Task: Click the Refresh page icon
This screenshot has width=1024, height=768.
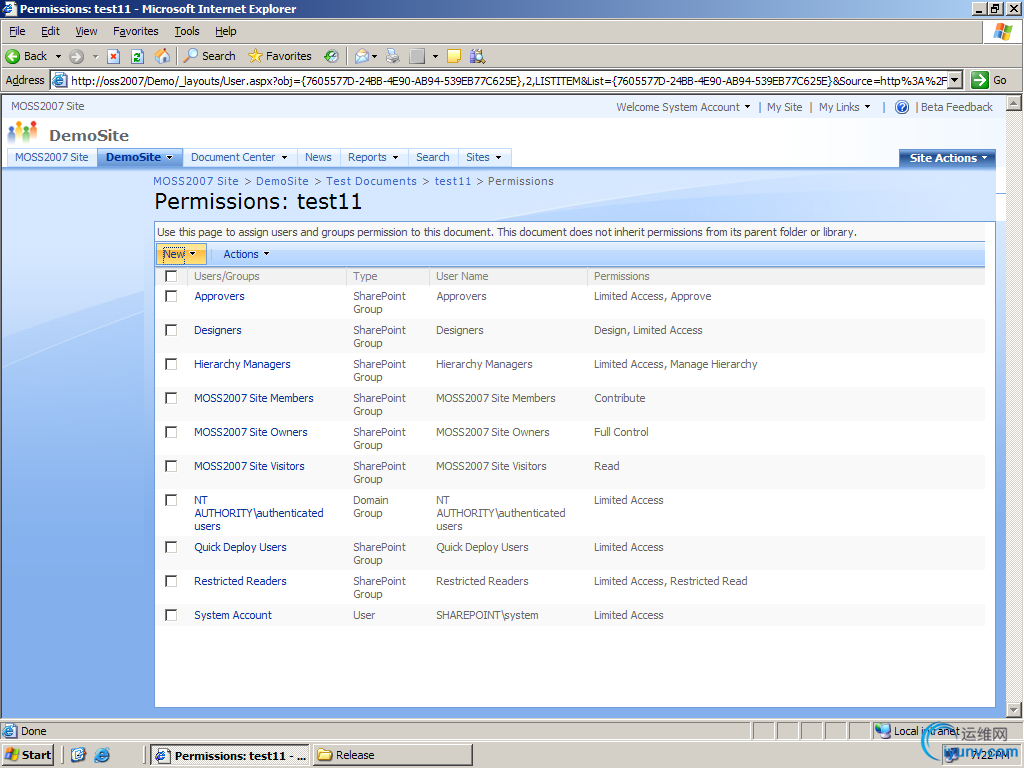Action: (137, 56)
